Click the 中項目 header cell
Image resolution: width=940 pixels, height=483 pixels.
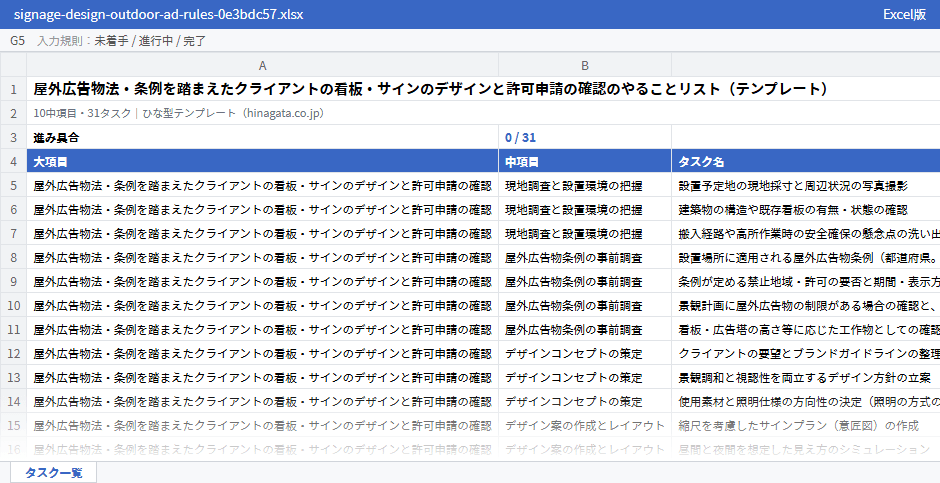585,161
